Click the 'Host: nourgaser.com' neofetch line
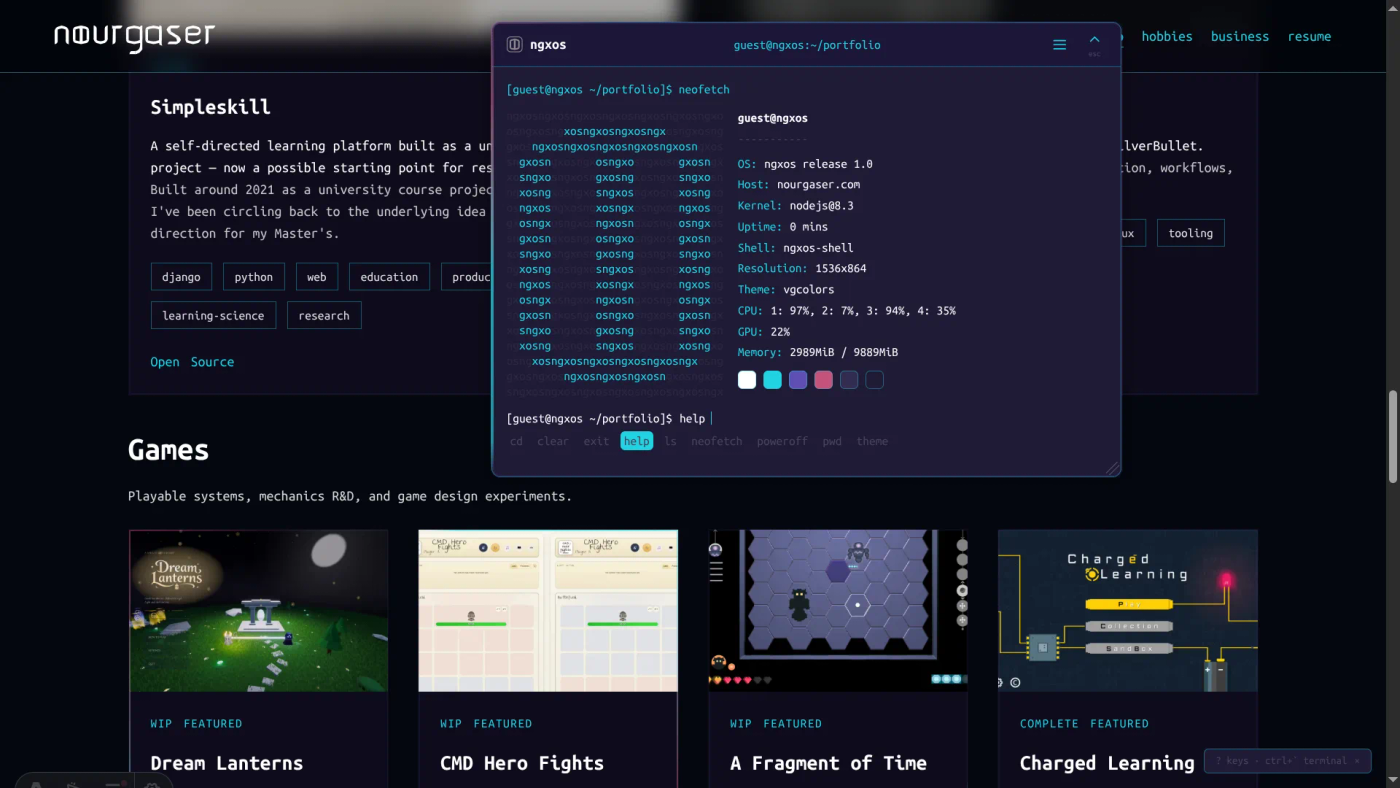 coord(799,184)
